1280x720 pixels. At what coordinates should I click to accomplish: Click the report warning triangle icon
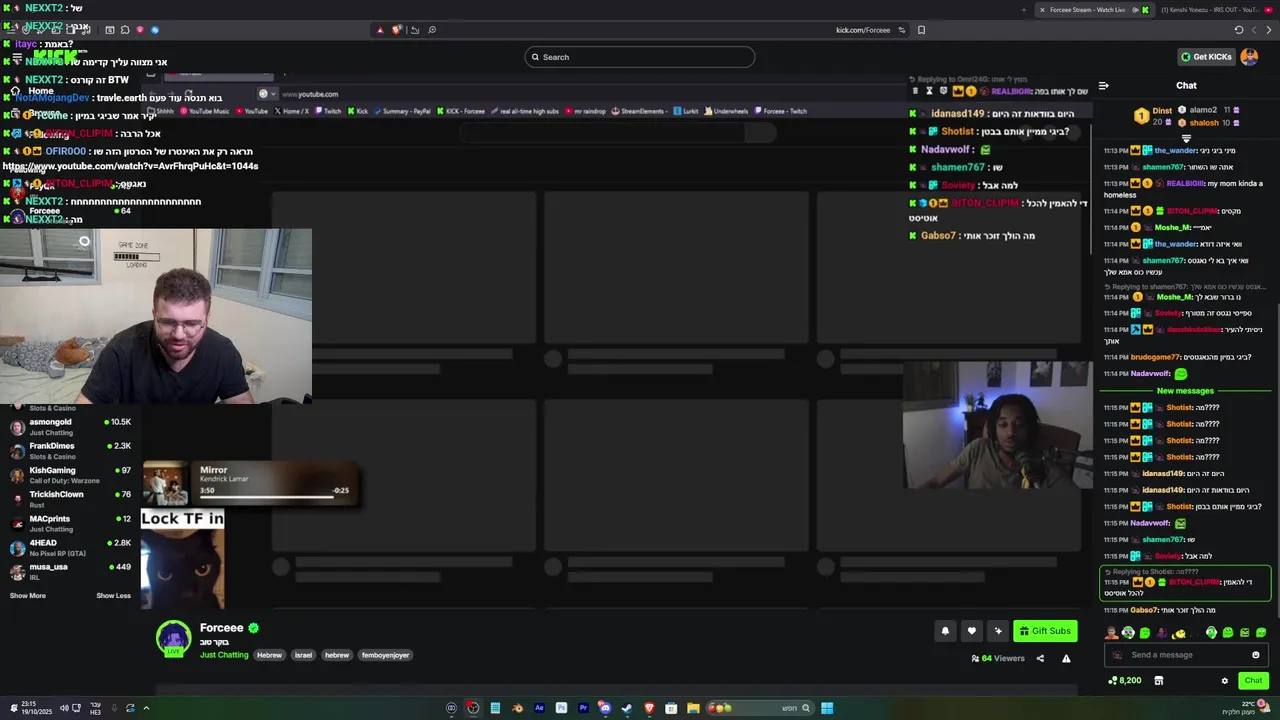[1066, 658]
